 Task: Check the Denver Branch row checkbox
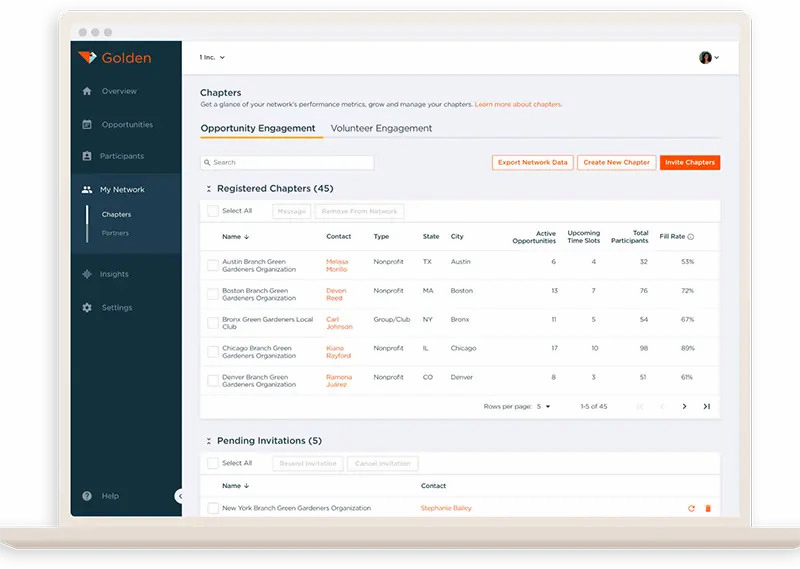coord(213,381)
